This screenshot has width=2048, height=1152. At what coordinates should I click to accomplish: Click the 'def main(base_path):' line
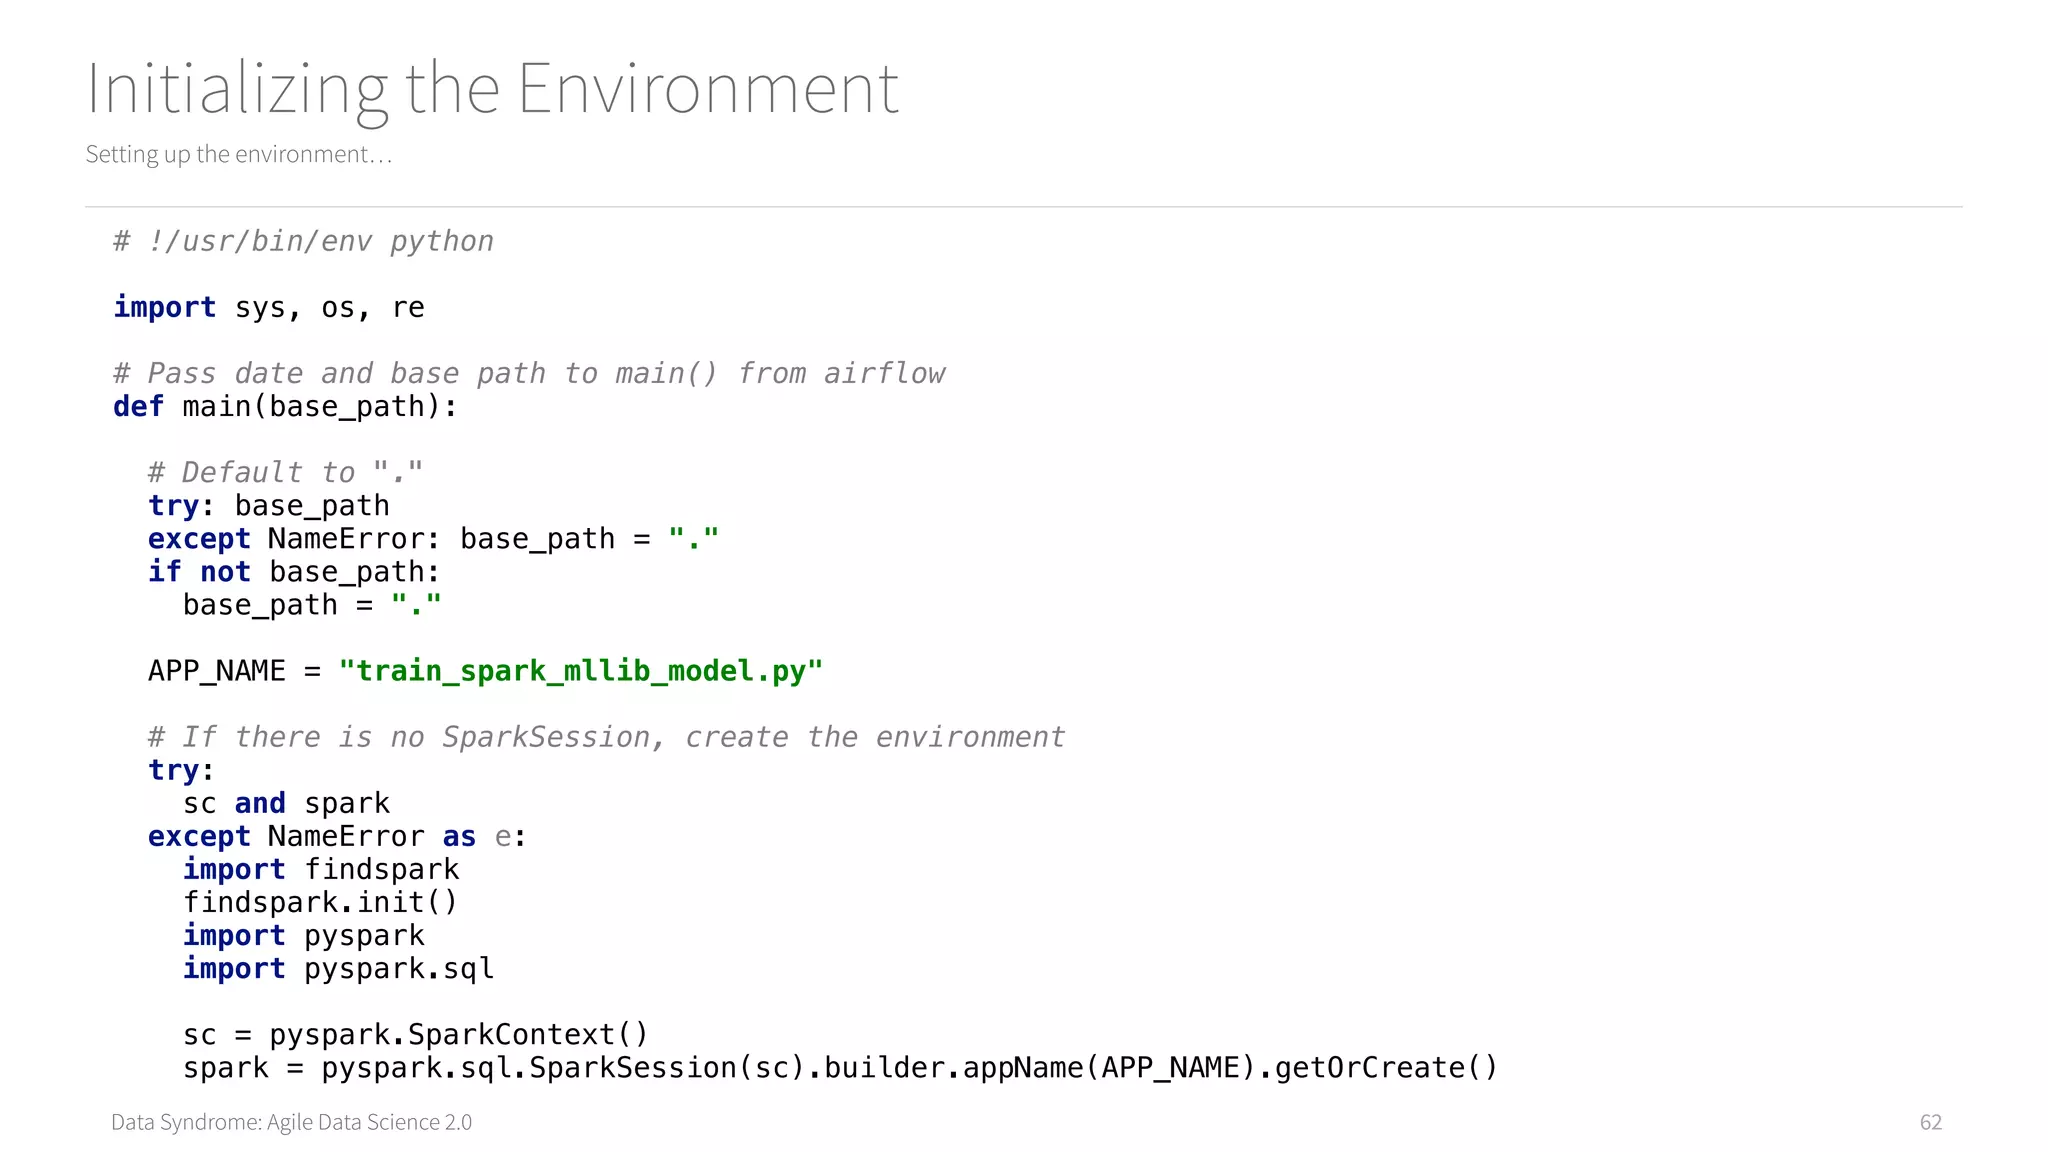(x=285, y=406)
